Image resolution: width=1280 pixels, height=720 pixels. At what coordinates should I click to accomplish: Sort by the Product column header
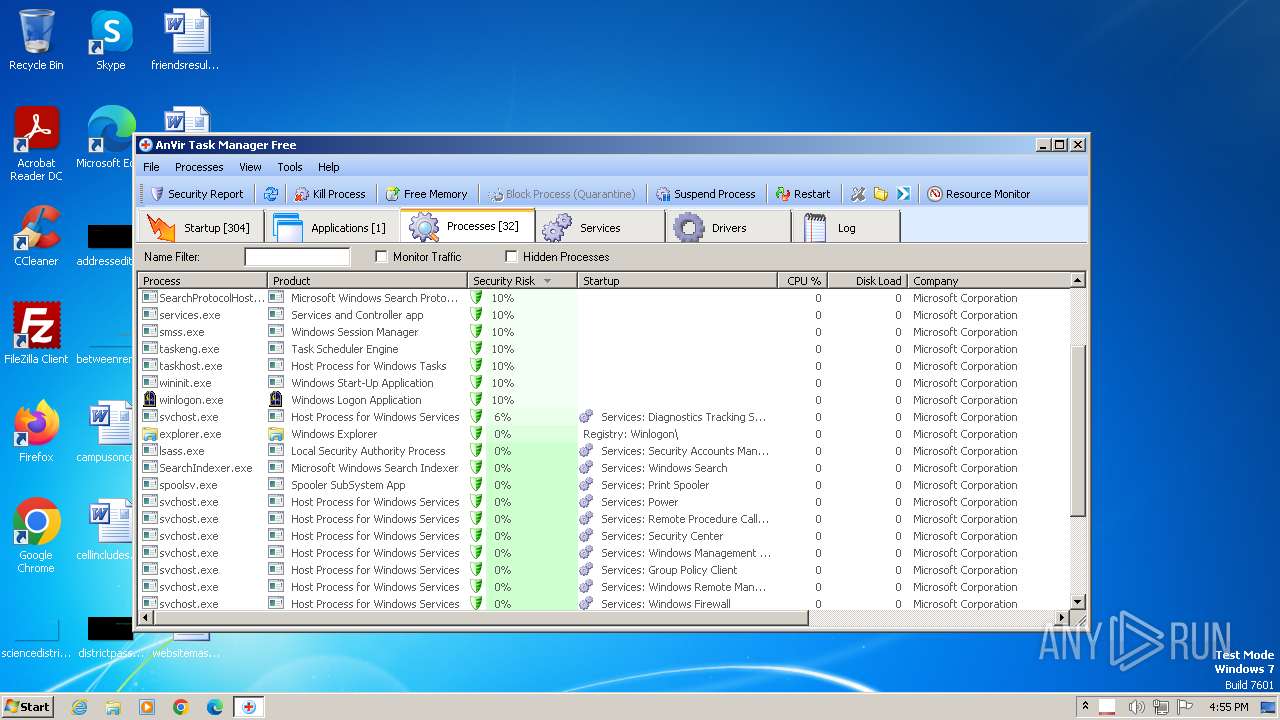click(367, 281)
